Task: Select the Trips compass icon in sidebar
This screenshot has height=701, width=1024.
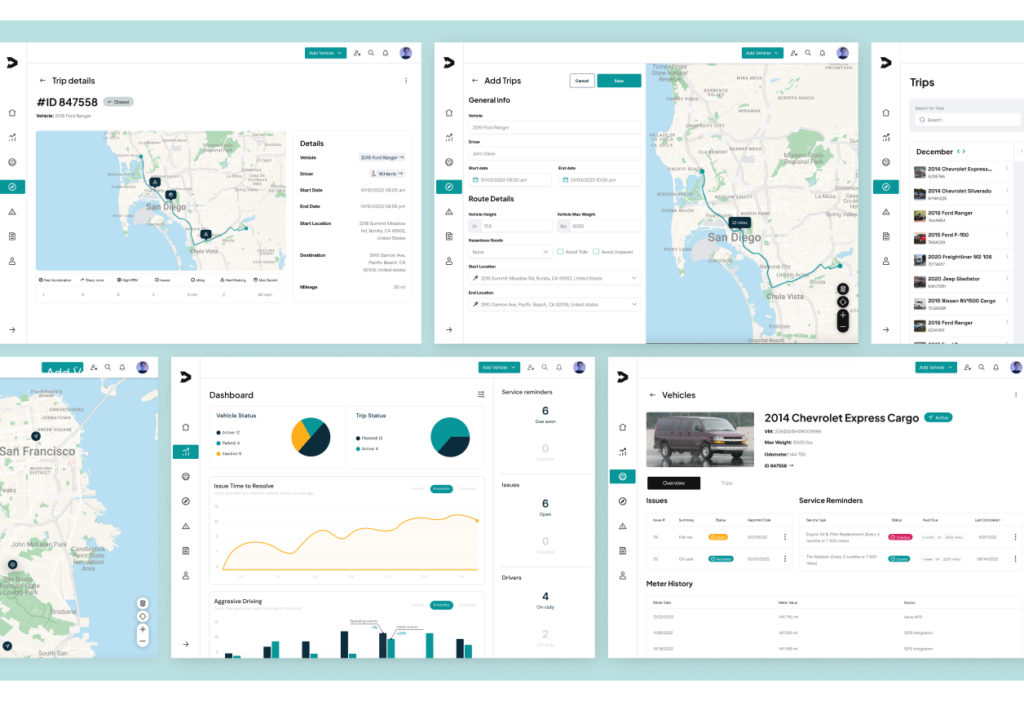Action: pos(12,186)
